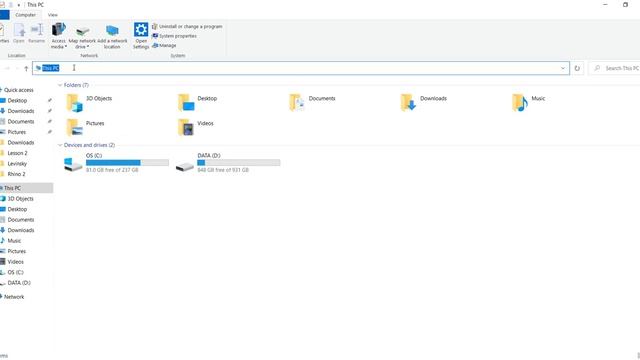The image size is (640, 360).
Task: Open pinned Downloads under Quick access
Action: tap(21, 111)
